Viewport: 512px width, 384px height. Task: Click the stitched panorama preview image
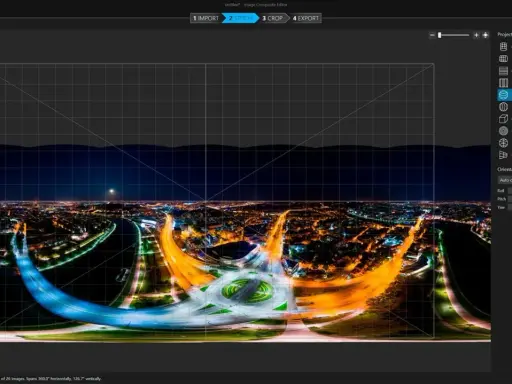(x=245, y=243)
